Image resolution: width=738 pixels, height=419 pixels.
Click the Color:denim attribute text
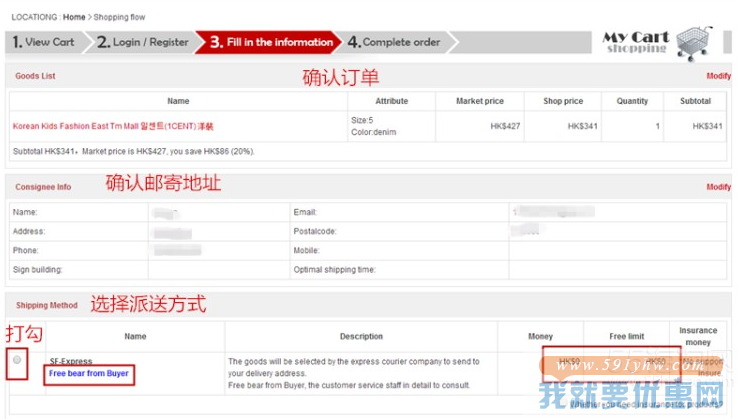tap(374, 132)
